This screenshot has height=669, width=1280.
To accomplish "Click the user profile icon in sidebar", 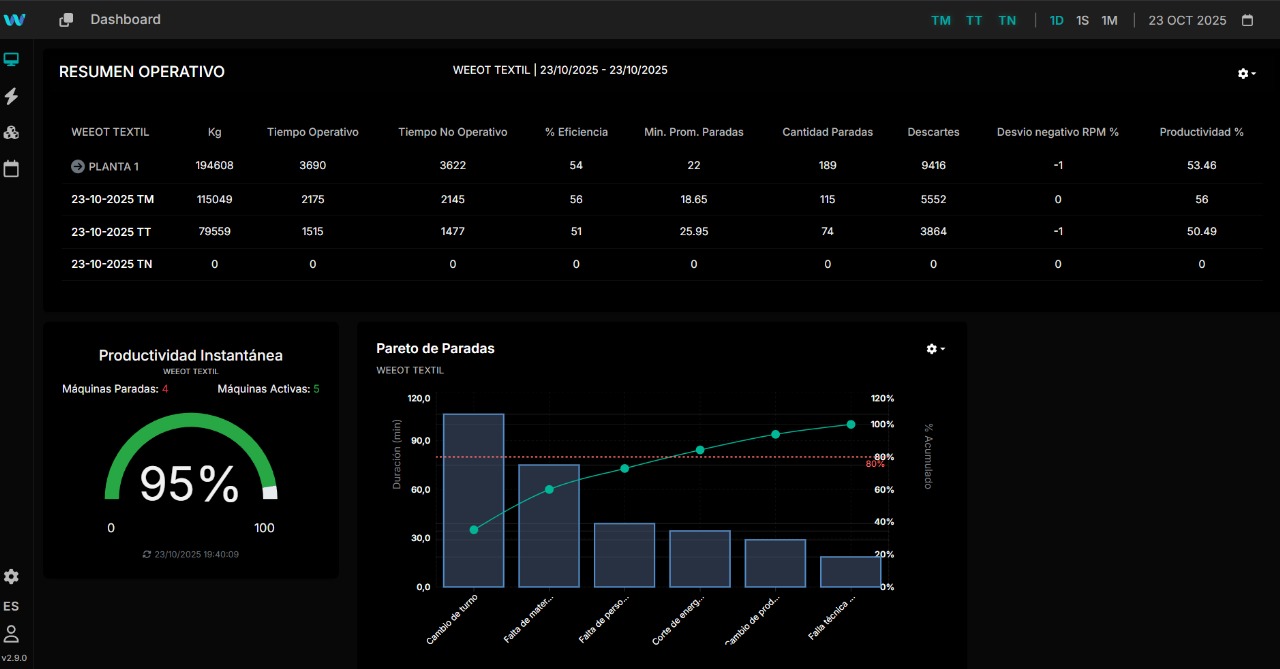I will coord(11,633).
